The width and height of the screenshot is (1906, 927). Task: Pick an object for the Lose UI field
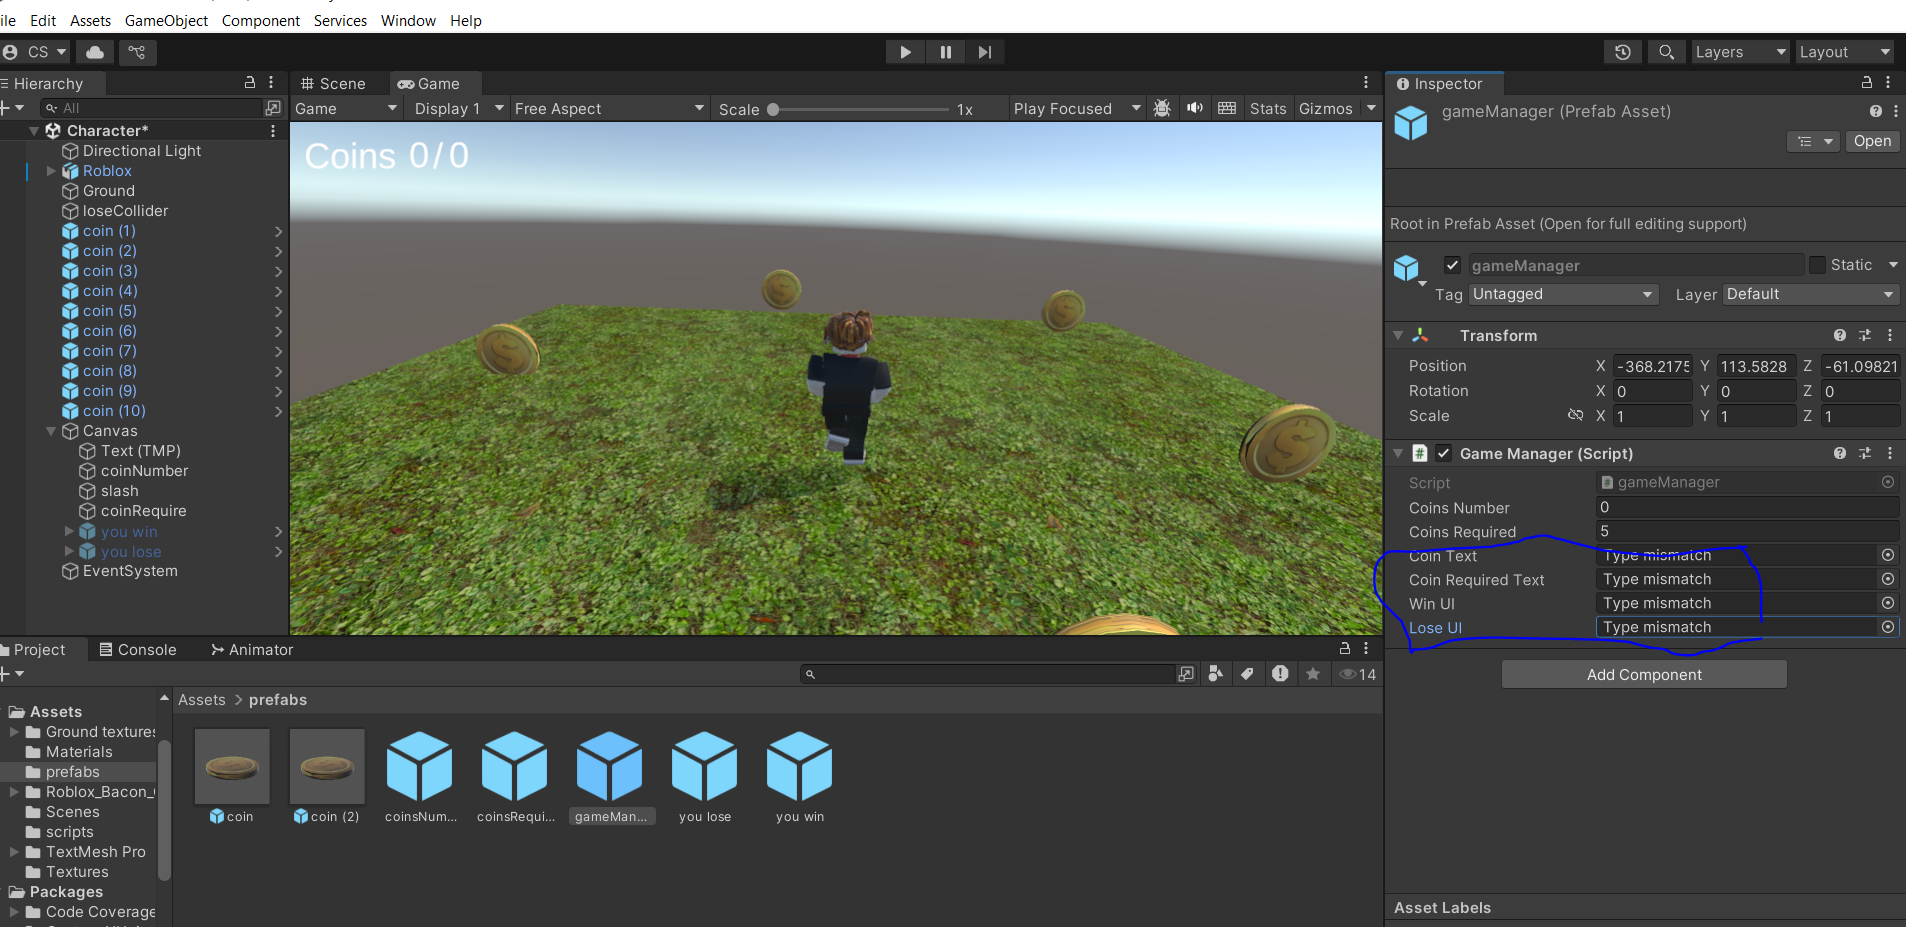click(x=1888, y=627)
